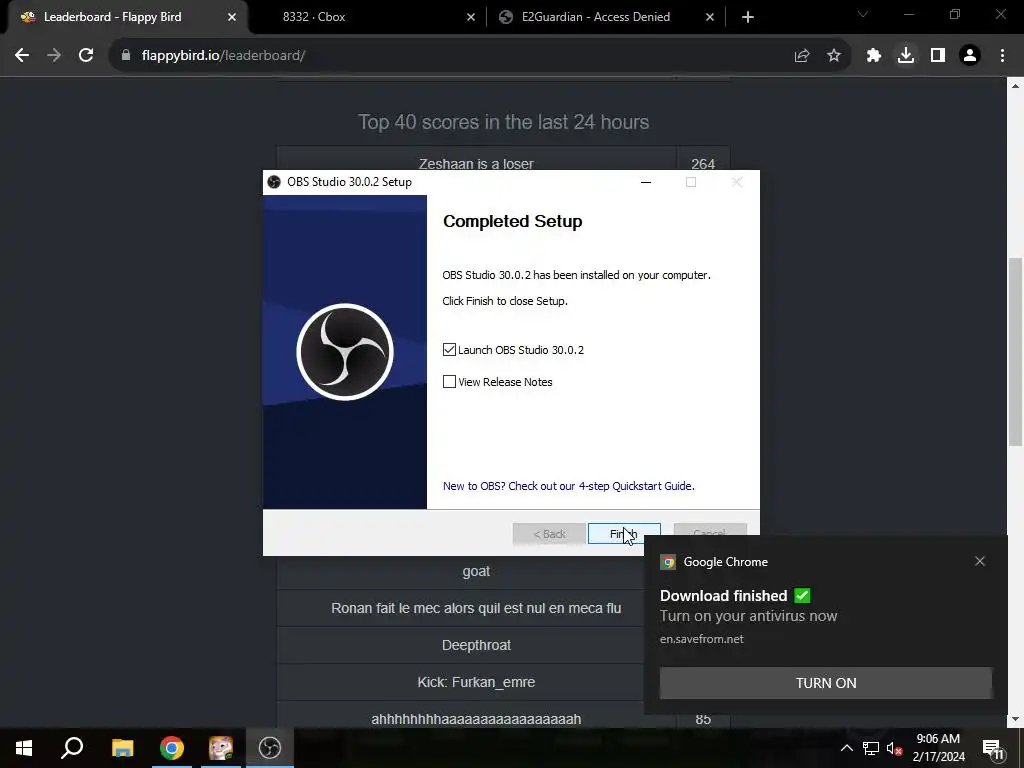1024x768 pixels.
Task: Click the scrollbar down arrow
Action: pyautogui.click(x=1015, y=720)
